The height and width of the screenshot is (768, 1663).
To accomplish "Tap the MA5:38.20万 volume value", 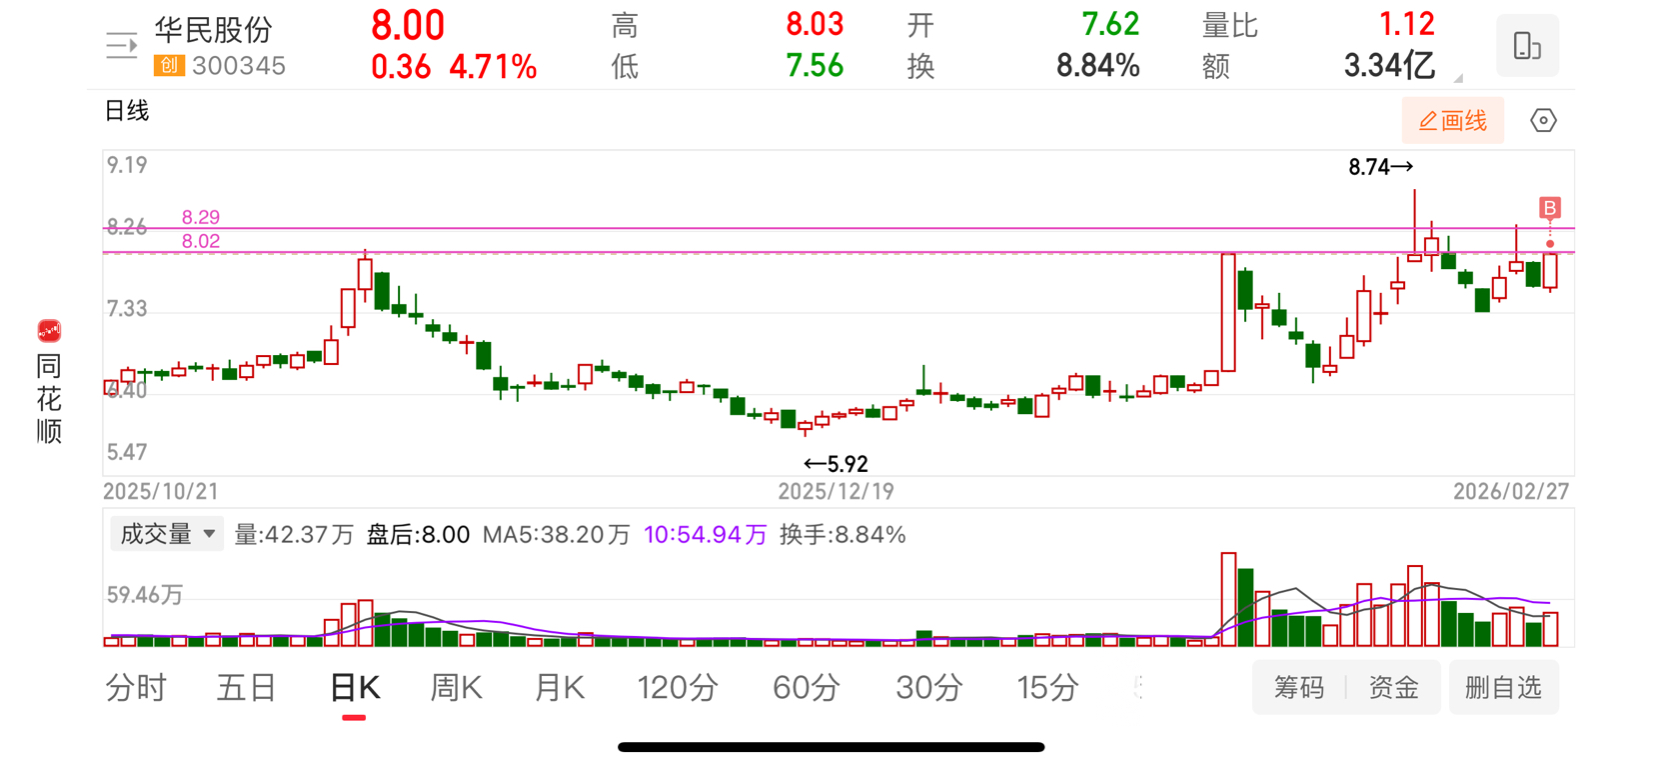I will click(556, 535).
